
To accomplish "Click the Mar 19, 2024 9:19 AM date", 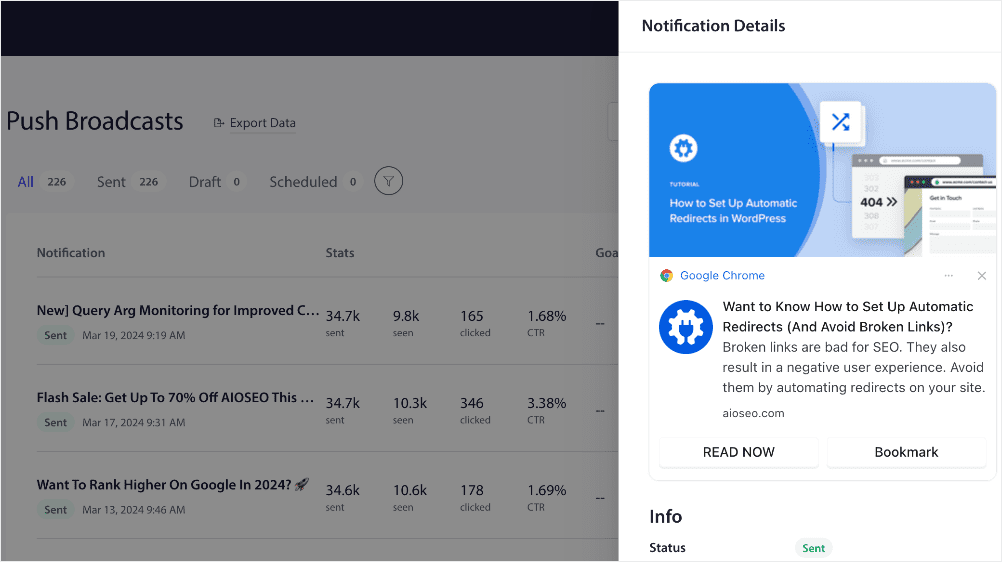I will coord(134,335).
